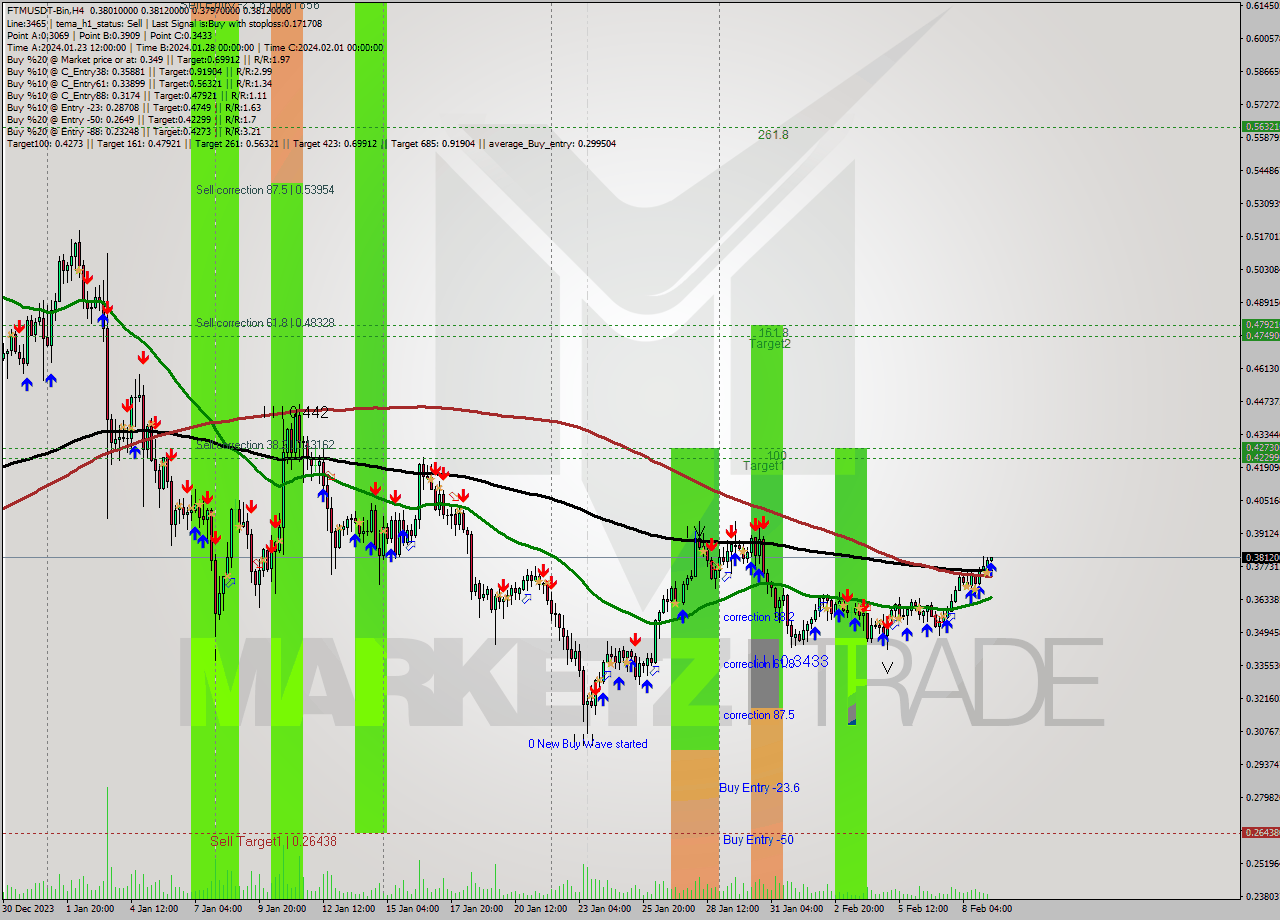
Task: Click the 0.6145 price axis value
Action: point(1262,6)
